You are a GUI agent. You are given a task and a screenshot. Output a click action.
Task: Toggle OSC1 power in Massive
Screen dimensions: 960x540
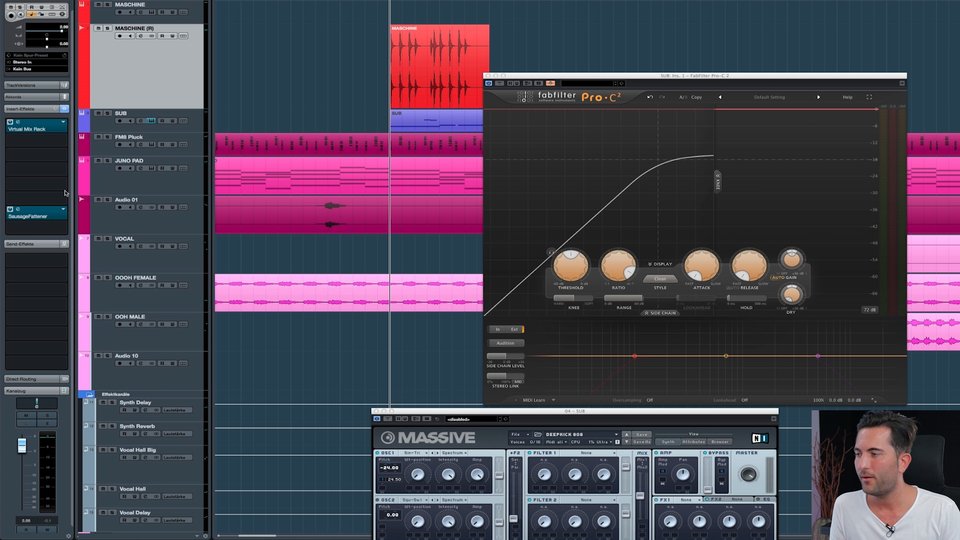click(x=378, y=453)
